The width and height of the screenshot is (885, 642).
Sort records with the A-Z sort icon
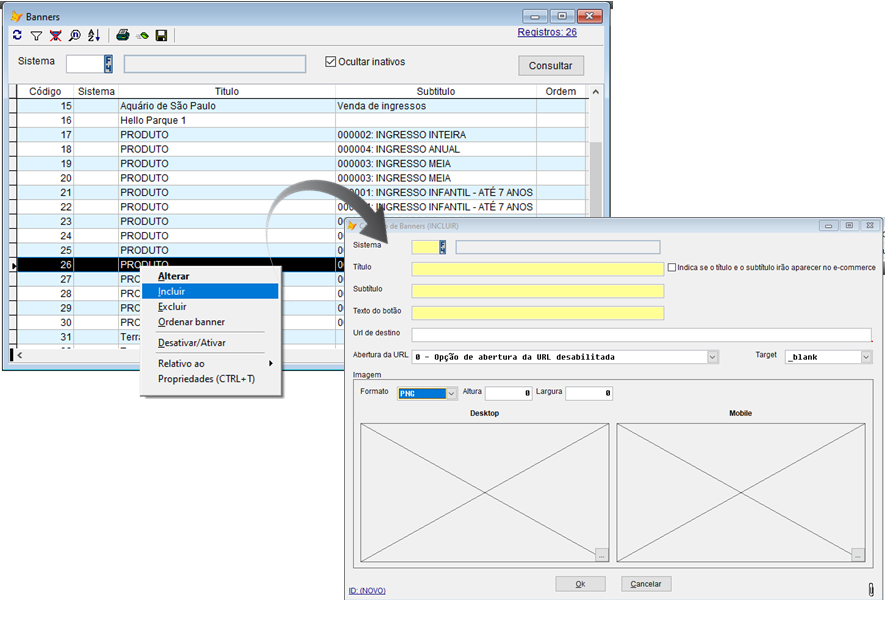point(93,35)
